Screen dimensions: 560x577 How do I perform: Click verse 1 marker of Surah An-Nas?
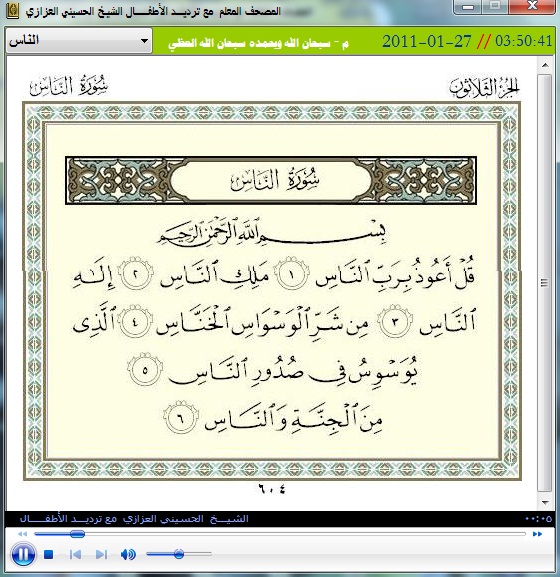tap(293, 274)
